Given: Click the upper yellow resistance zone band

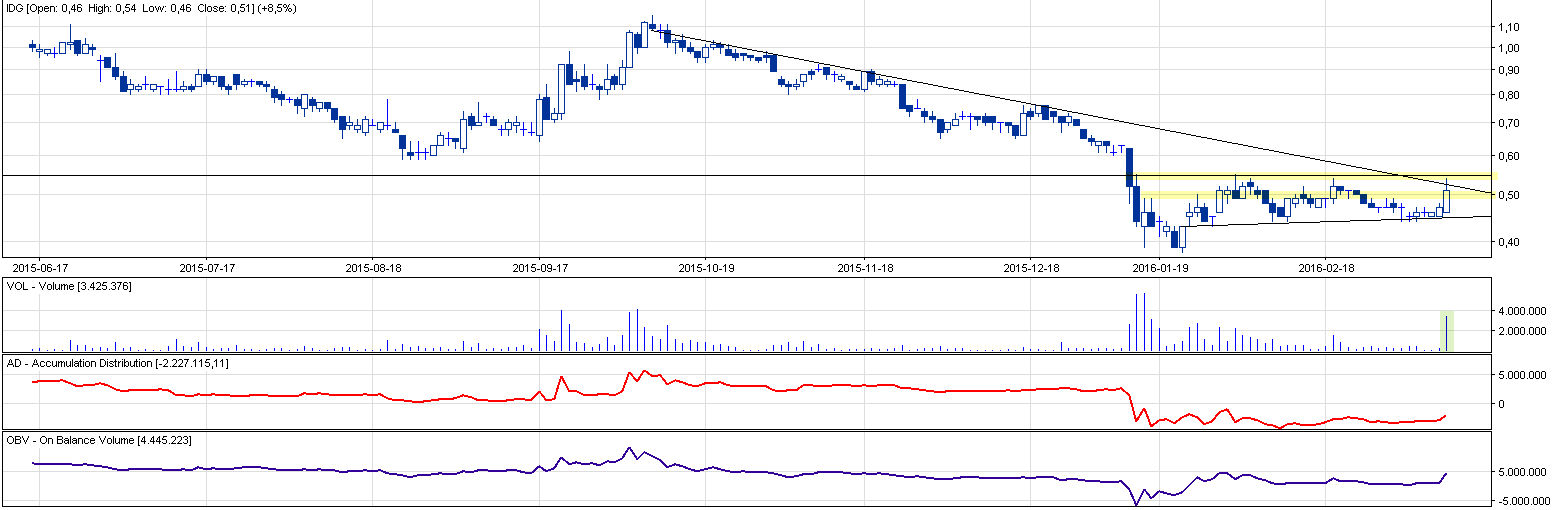Looking at the screenshot, I should (1300, 176).
